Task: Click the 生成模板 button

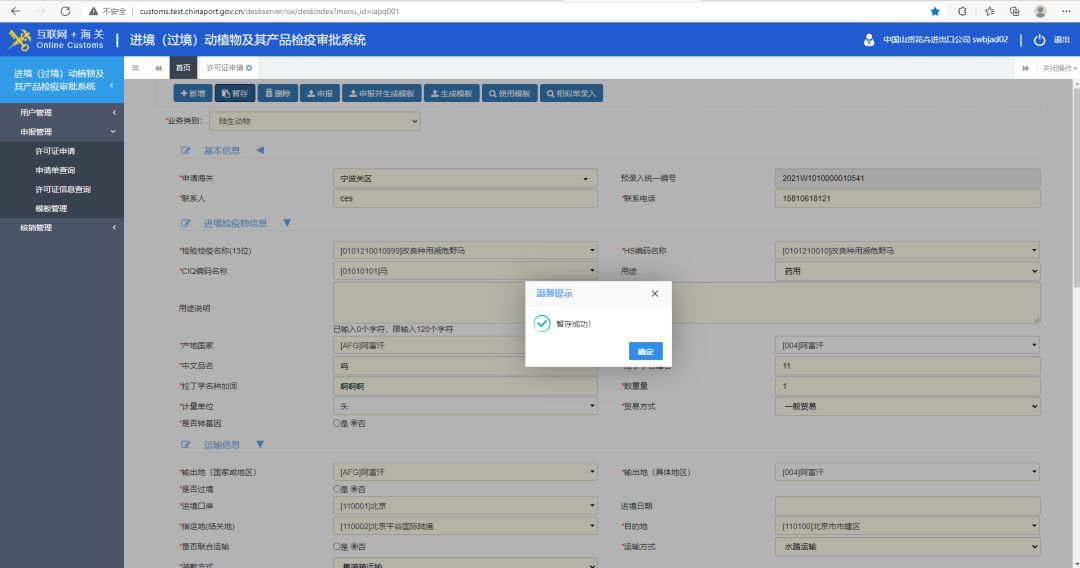Action: click(451, 94)
